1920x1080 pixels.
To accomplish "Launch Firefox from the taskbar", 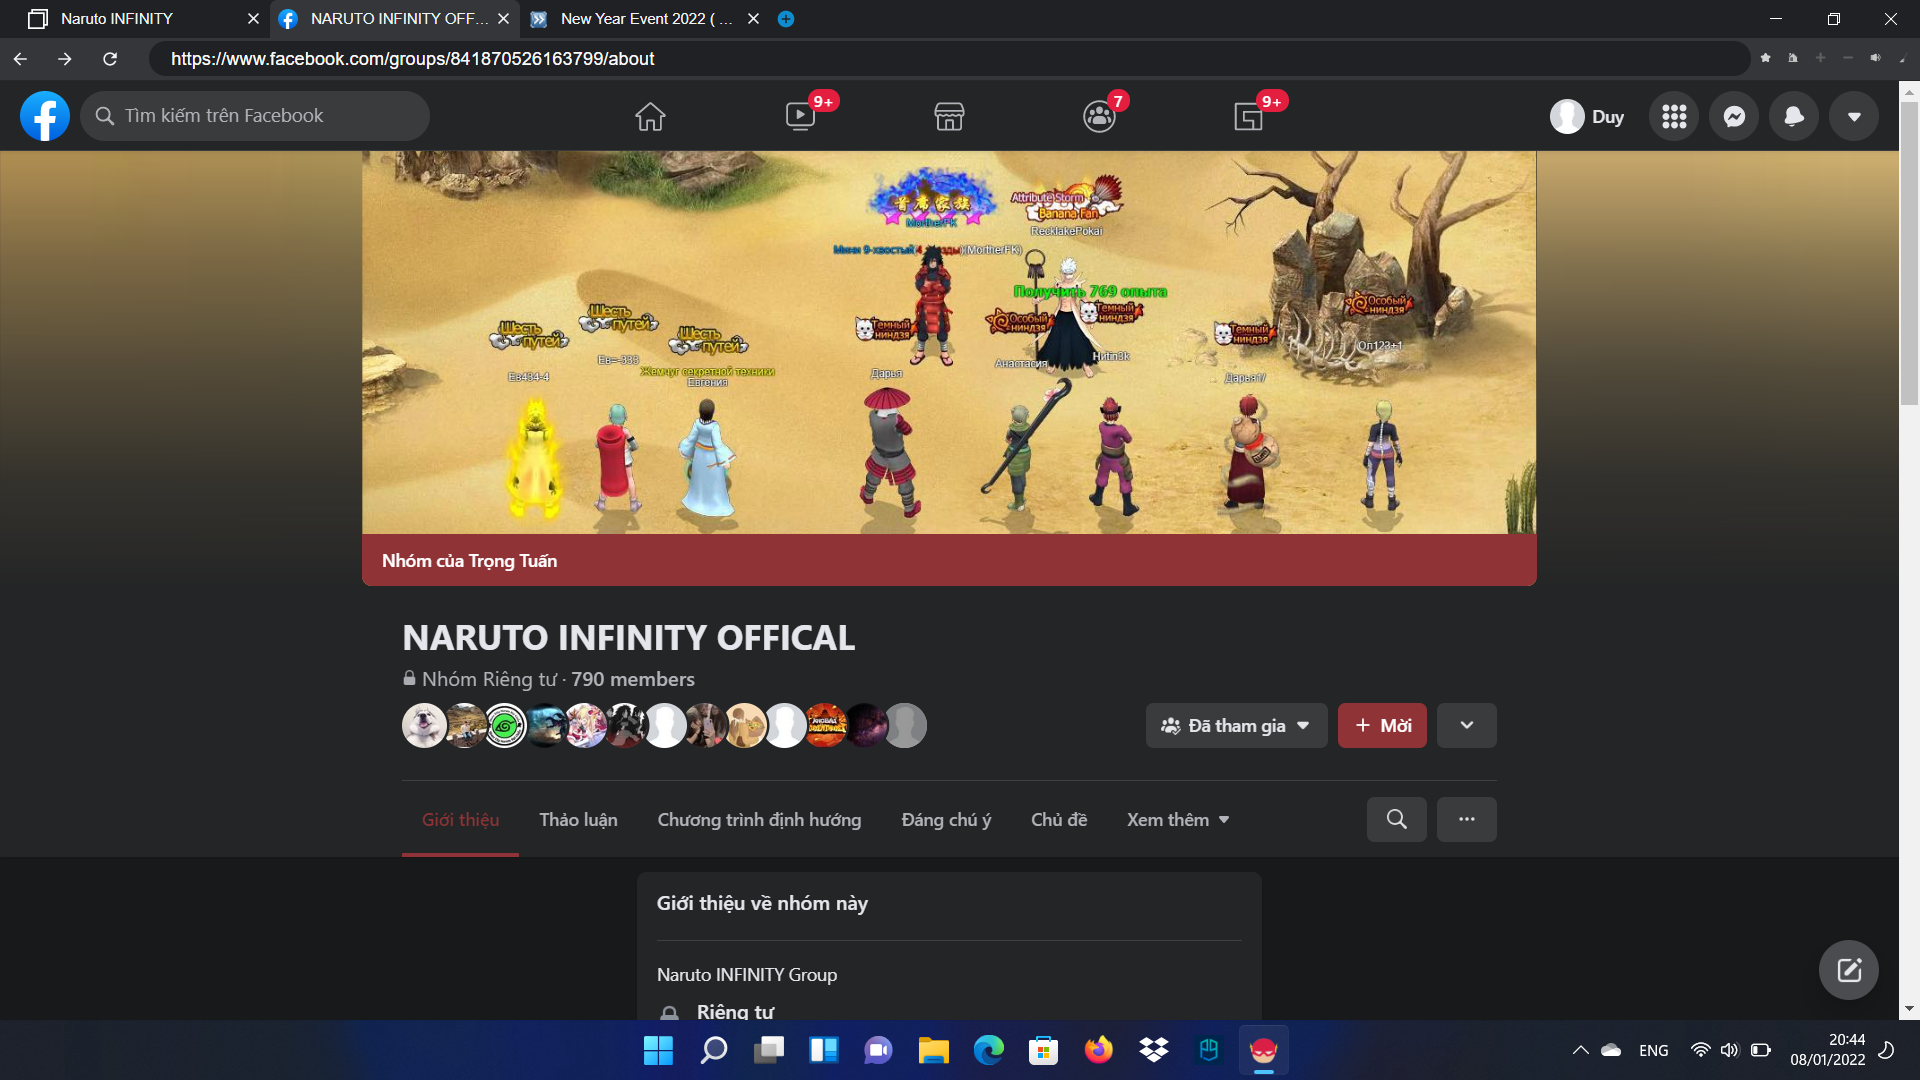I will click(1098, 1050).
